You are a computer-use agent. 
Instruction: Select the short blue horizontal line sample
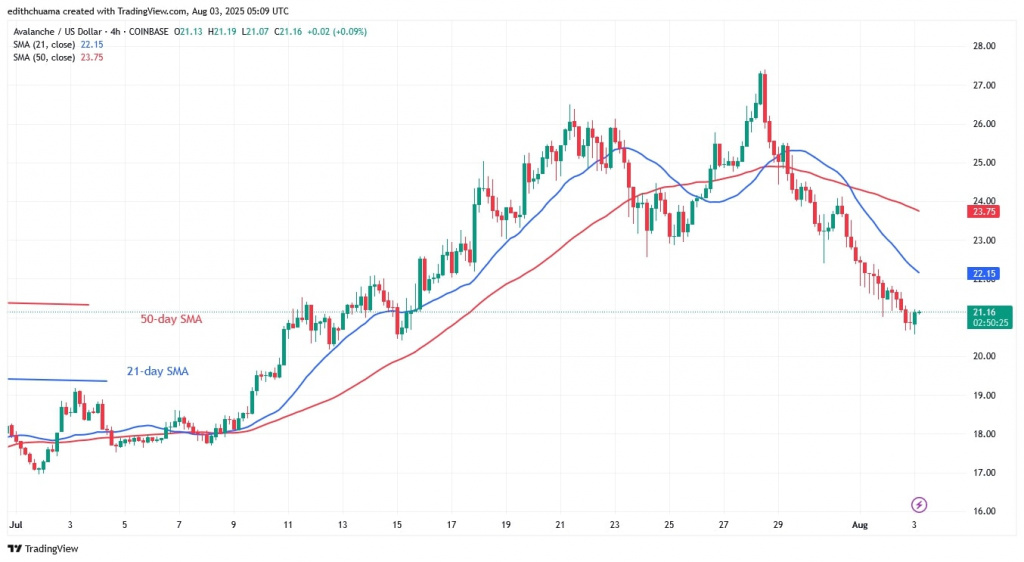coord(56,380)
